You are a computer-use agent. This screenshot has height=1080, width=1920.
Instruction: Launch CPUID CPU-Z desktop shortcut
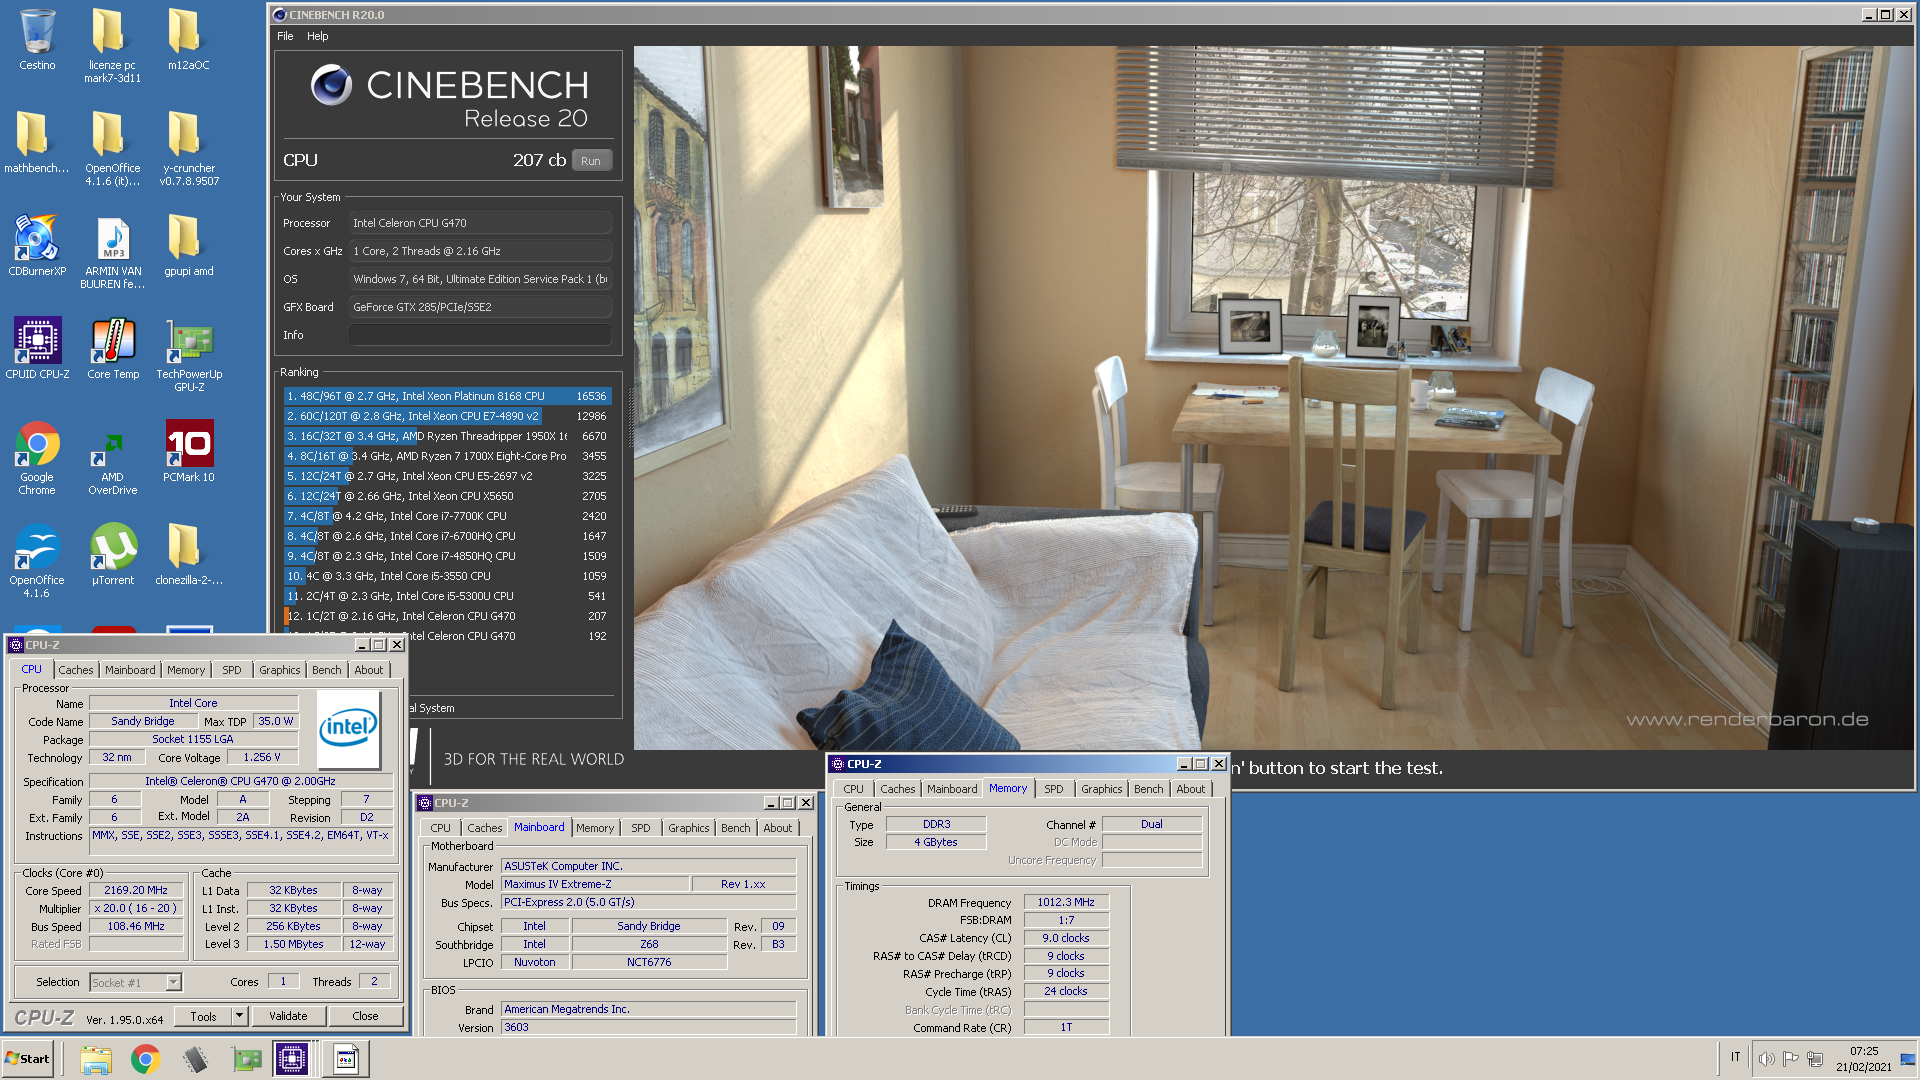click(37, 348)
